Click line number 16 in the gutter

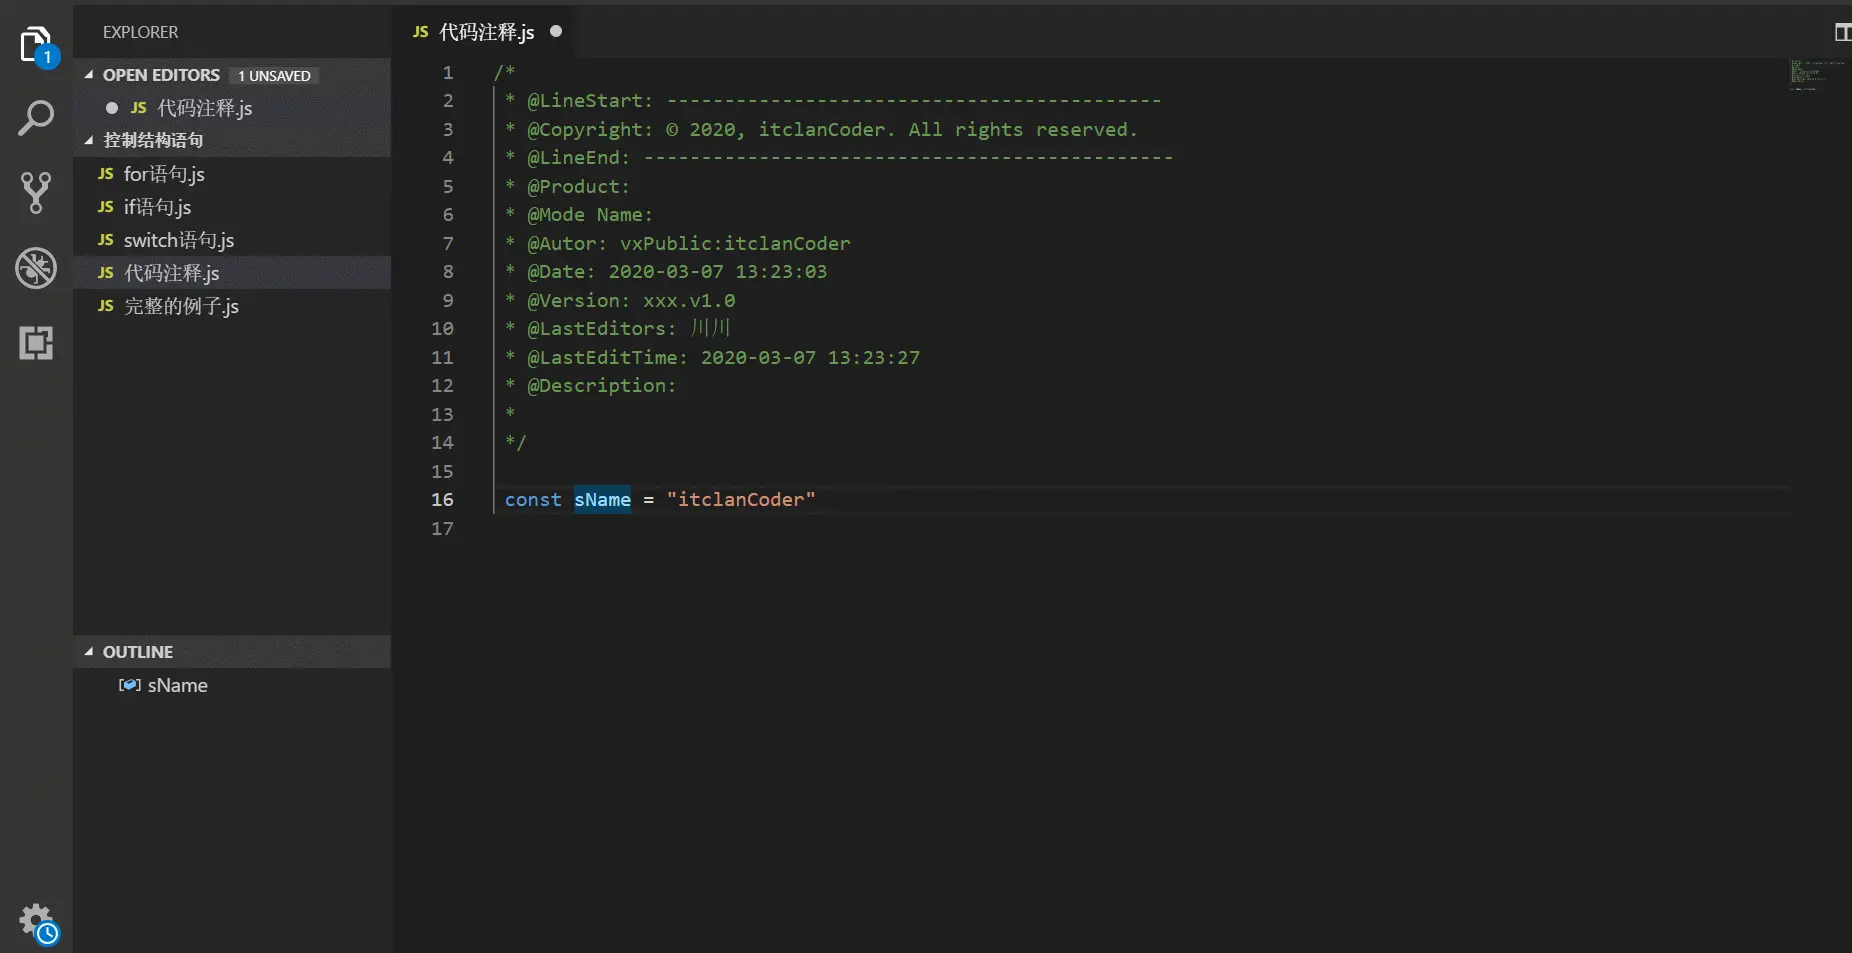(x=442, y=500)
